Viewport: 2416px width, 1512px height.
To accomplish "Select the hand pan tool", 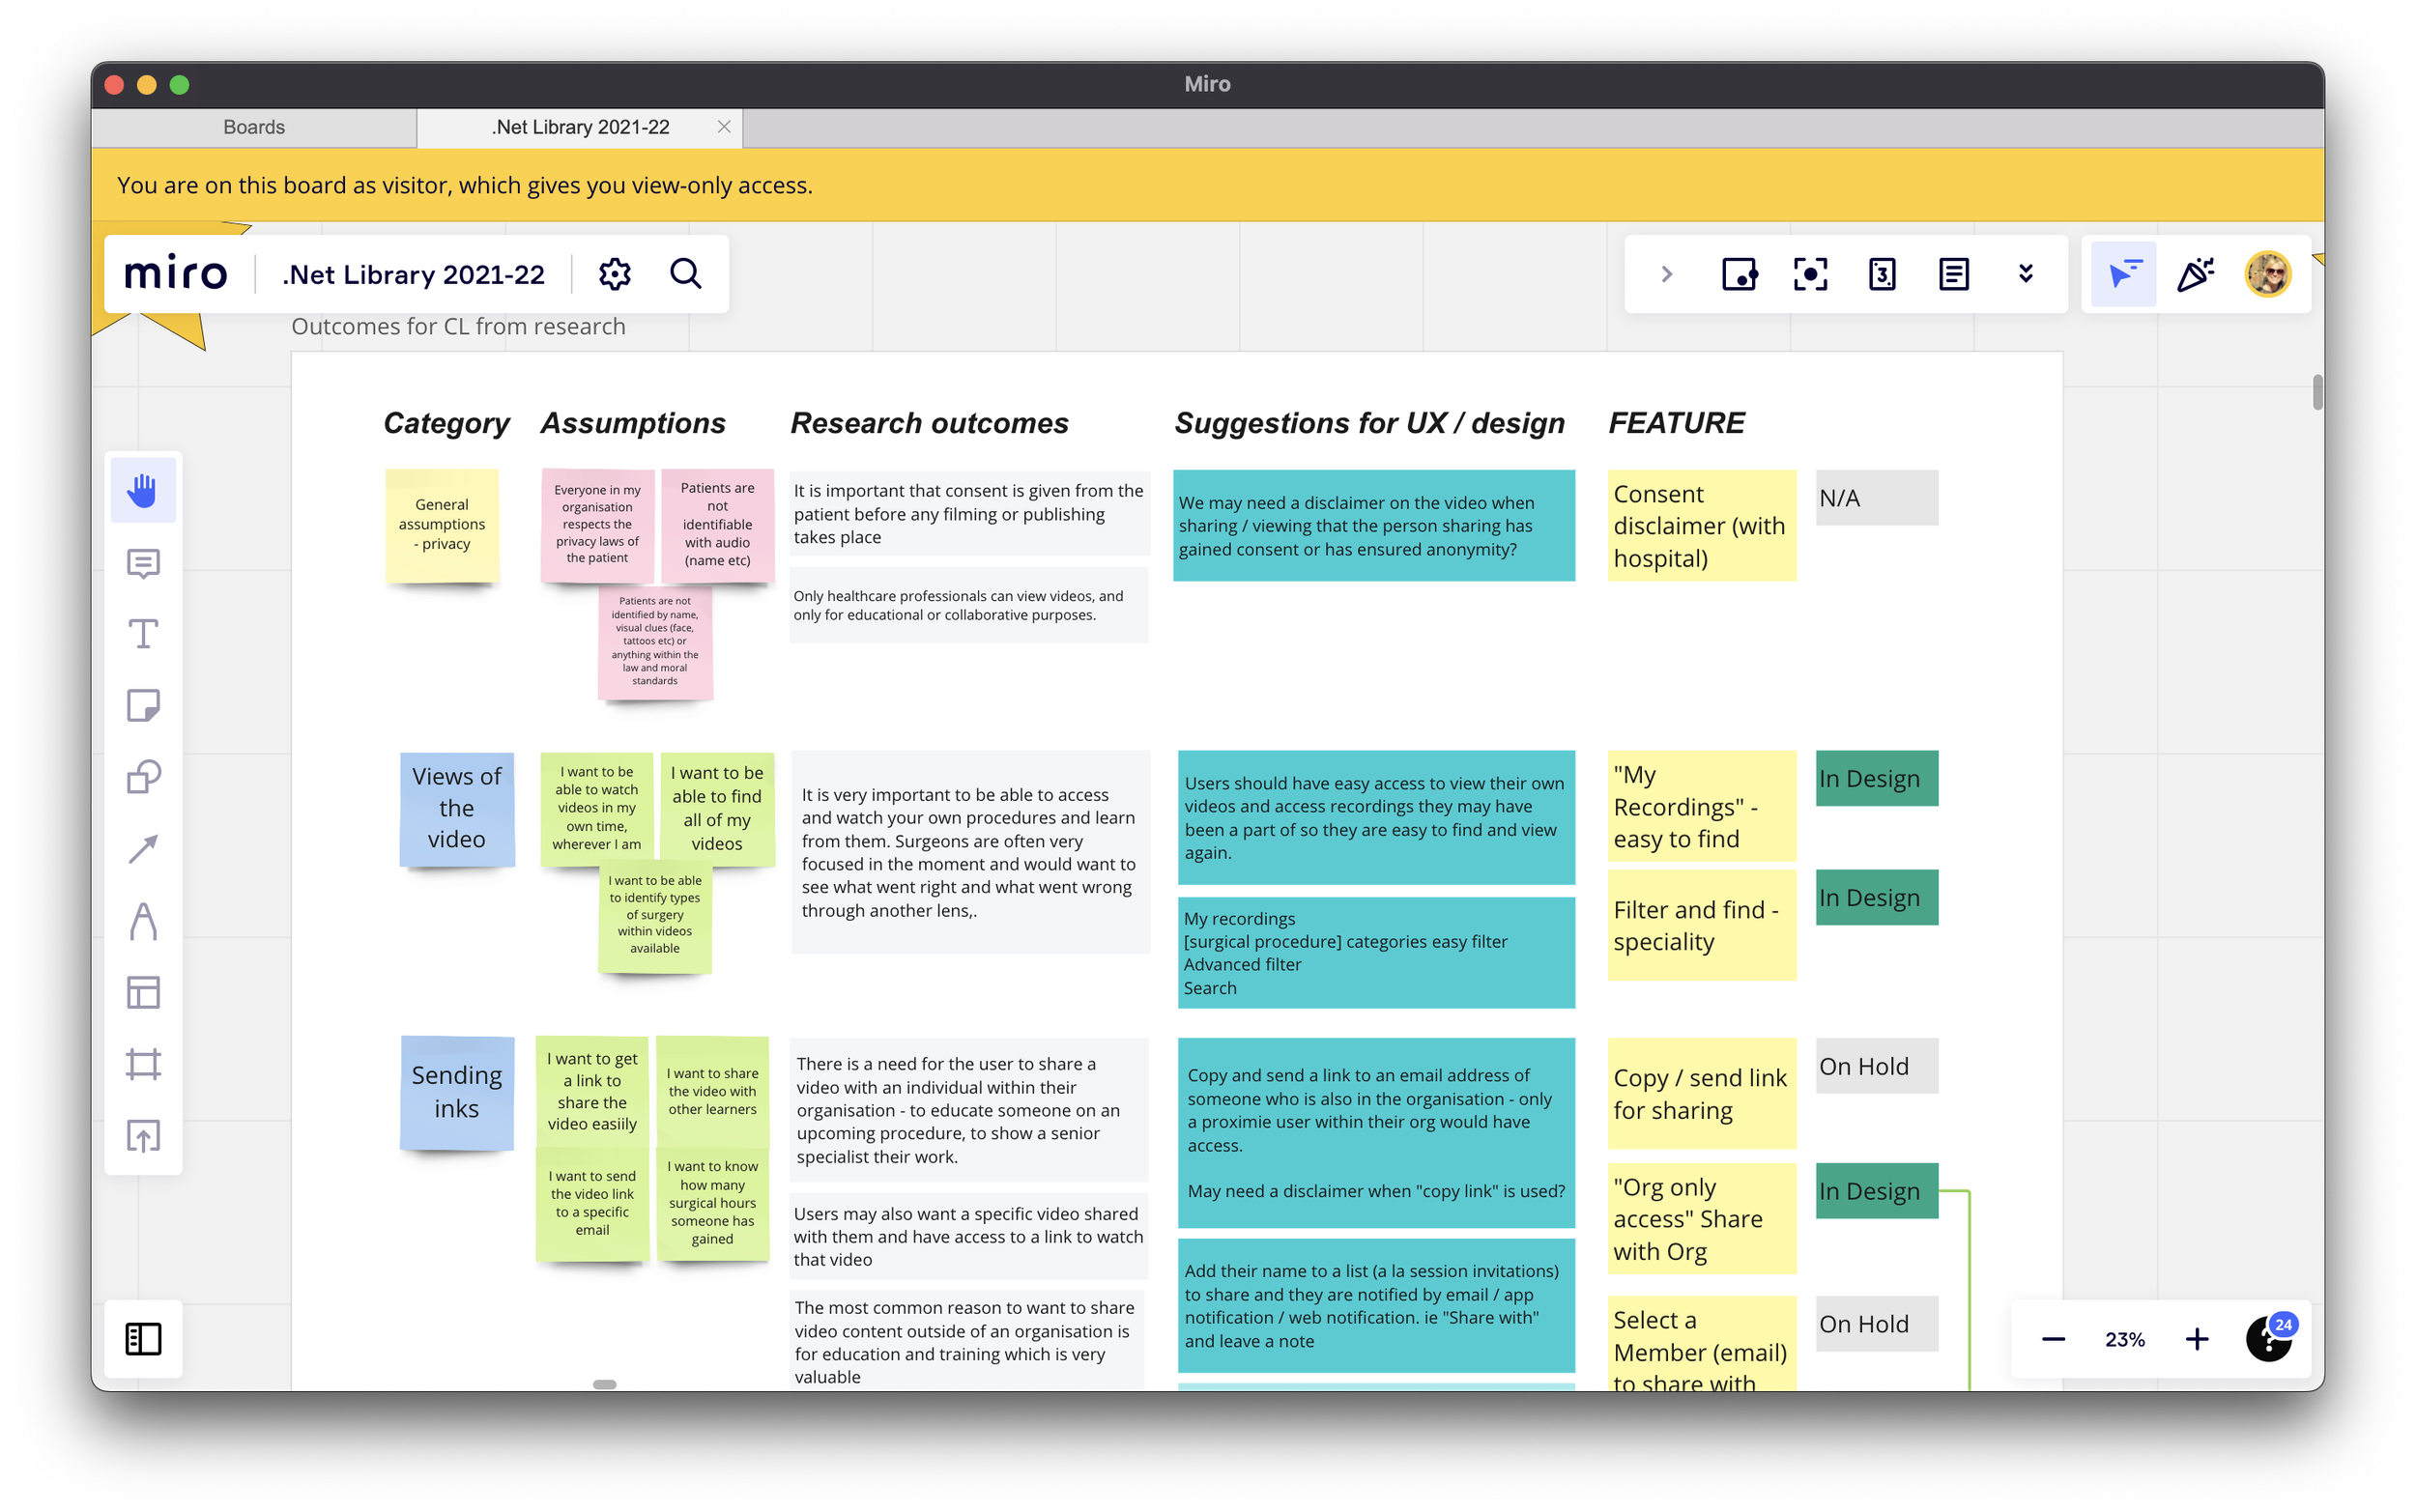I will (x=143, y=490).
